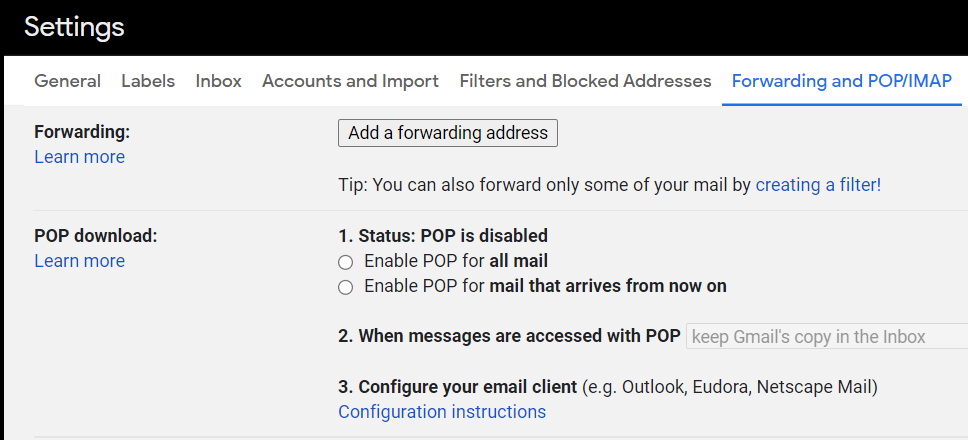Click the Forwarding and POP/IMAP tab
Viewport: 968px width, 440px height.
tap(841, 81)
